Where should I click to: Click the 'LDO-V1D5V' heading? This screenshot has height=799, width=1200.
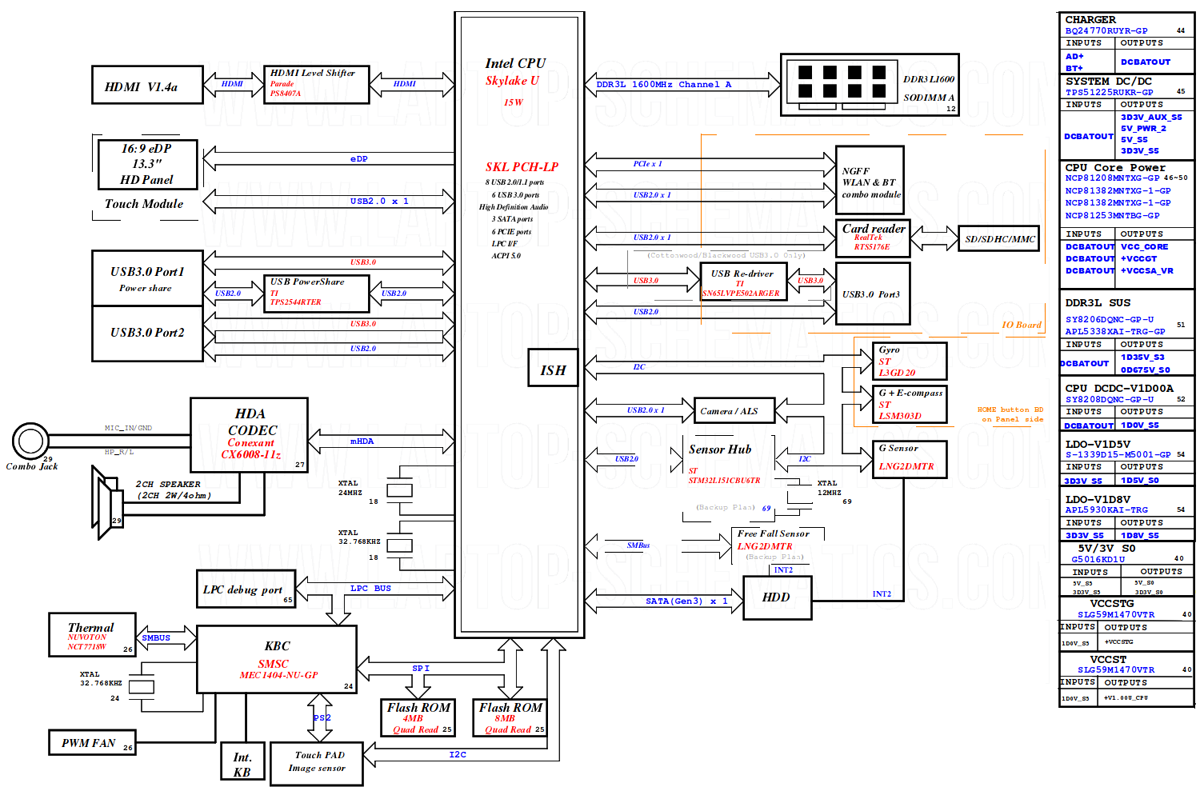pos(1098,443)
